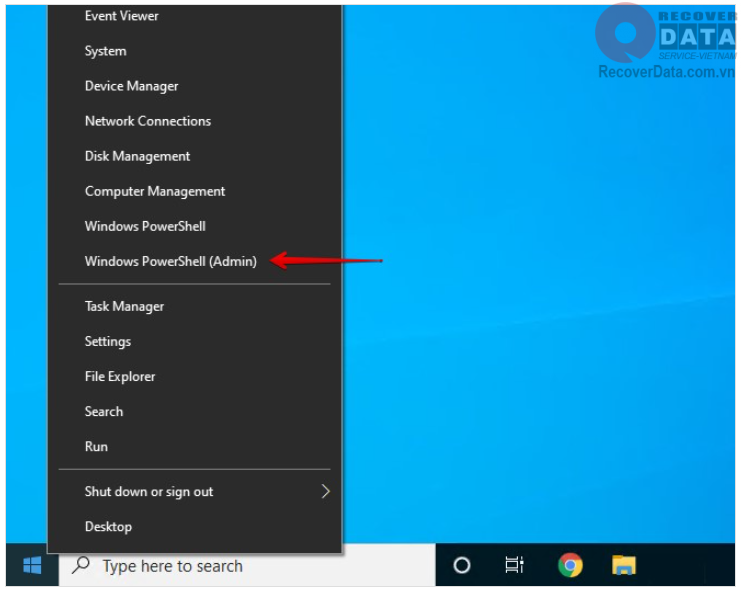Open File Explorer icon on taskbar
741x591 pixels.
[624, 565]
